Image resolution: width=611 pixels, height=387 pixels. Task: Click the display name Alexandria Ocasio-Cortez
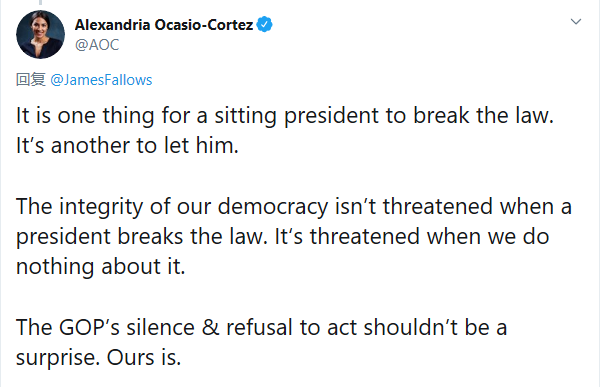(x=164, y=25)
